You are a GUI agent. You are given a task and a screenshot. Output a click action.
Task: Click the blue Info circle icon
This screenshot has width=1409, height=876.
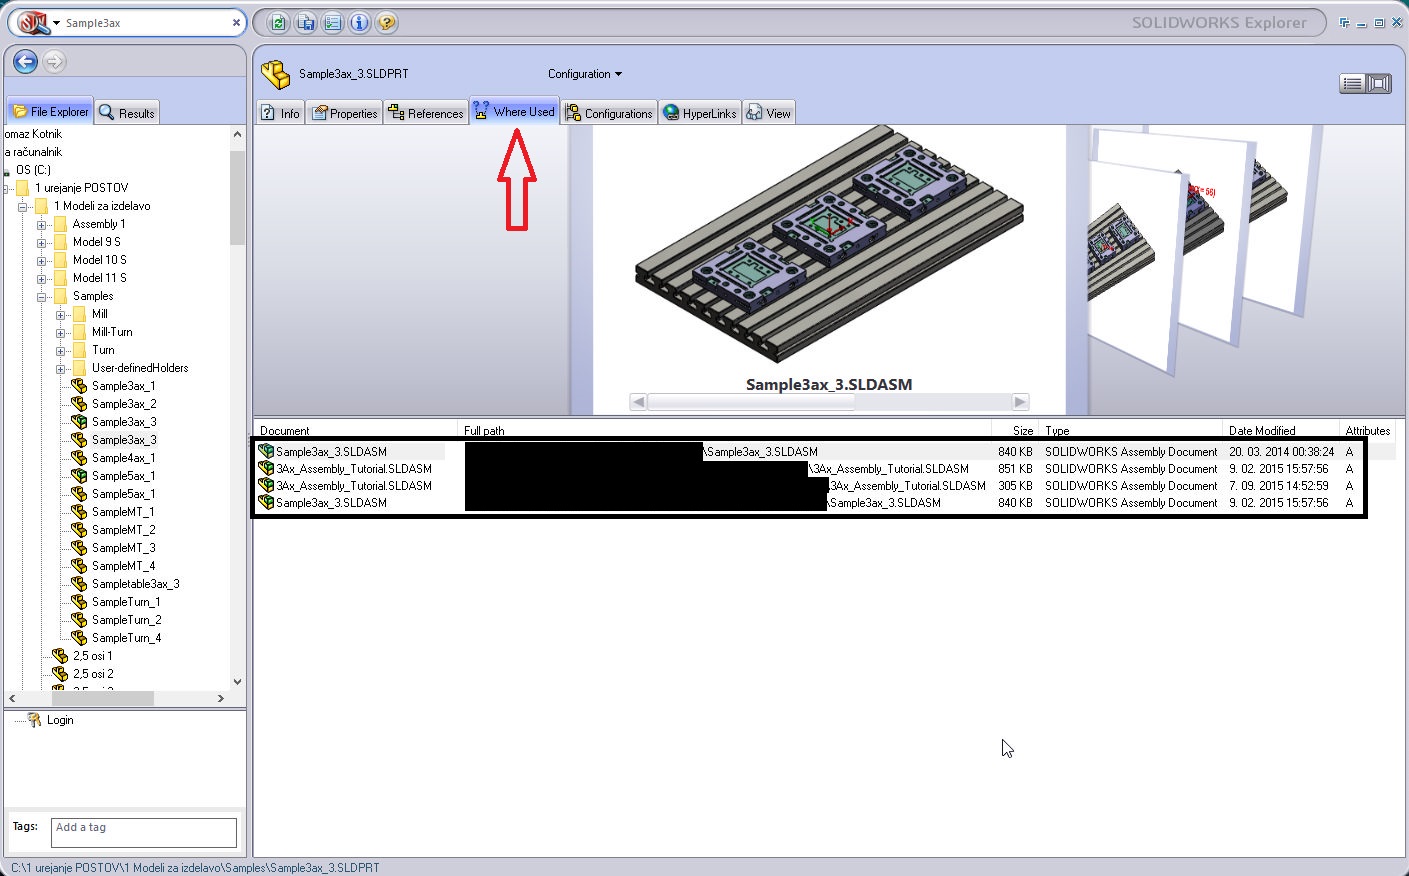click(x=360, y=23)
